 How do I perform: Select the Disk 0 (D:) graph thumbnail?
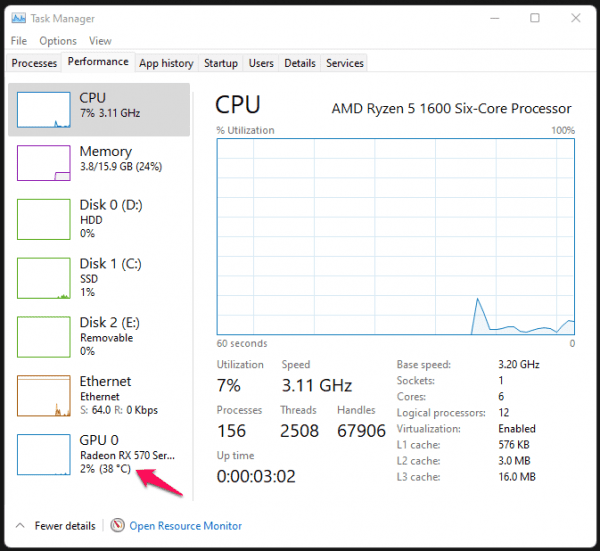click(44, 219)
